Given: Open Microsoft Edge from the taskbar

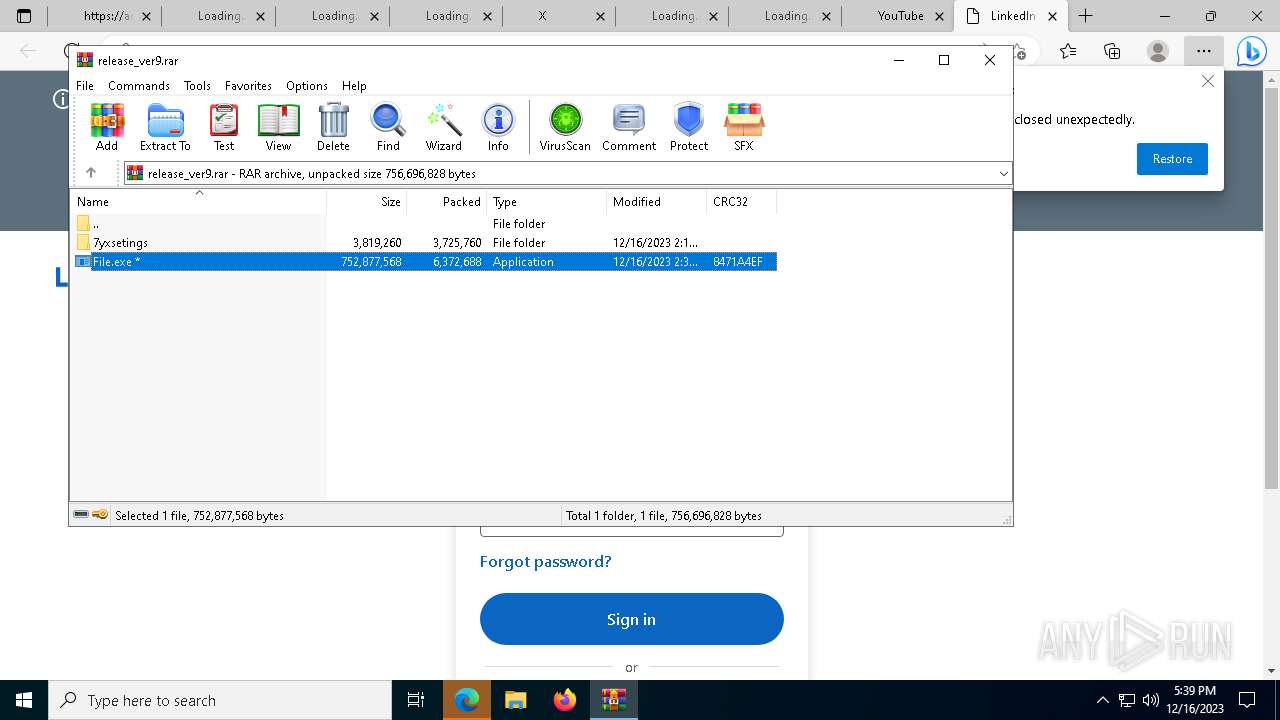Looking at the screenshot, I should tap(467, 700).
